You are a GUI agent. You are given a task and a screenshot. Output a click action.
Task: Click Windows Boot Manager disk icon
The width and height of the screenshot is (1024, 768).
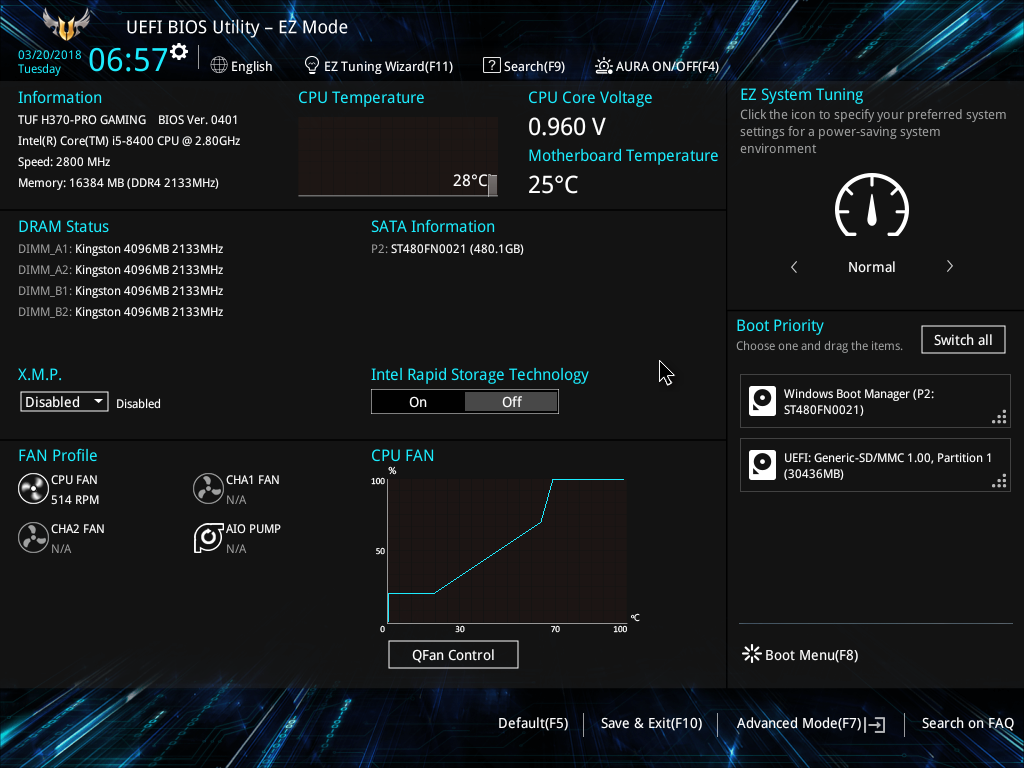click(762, 401)
